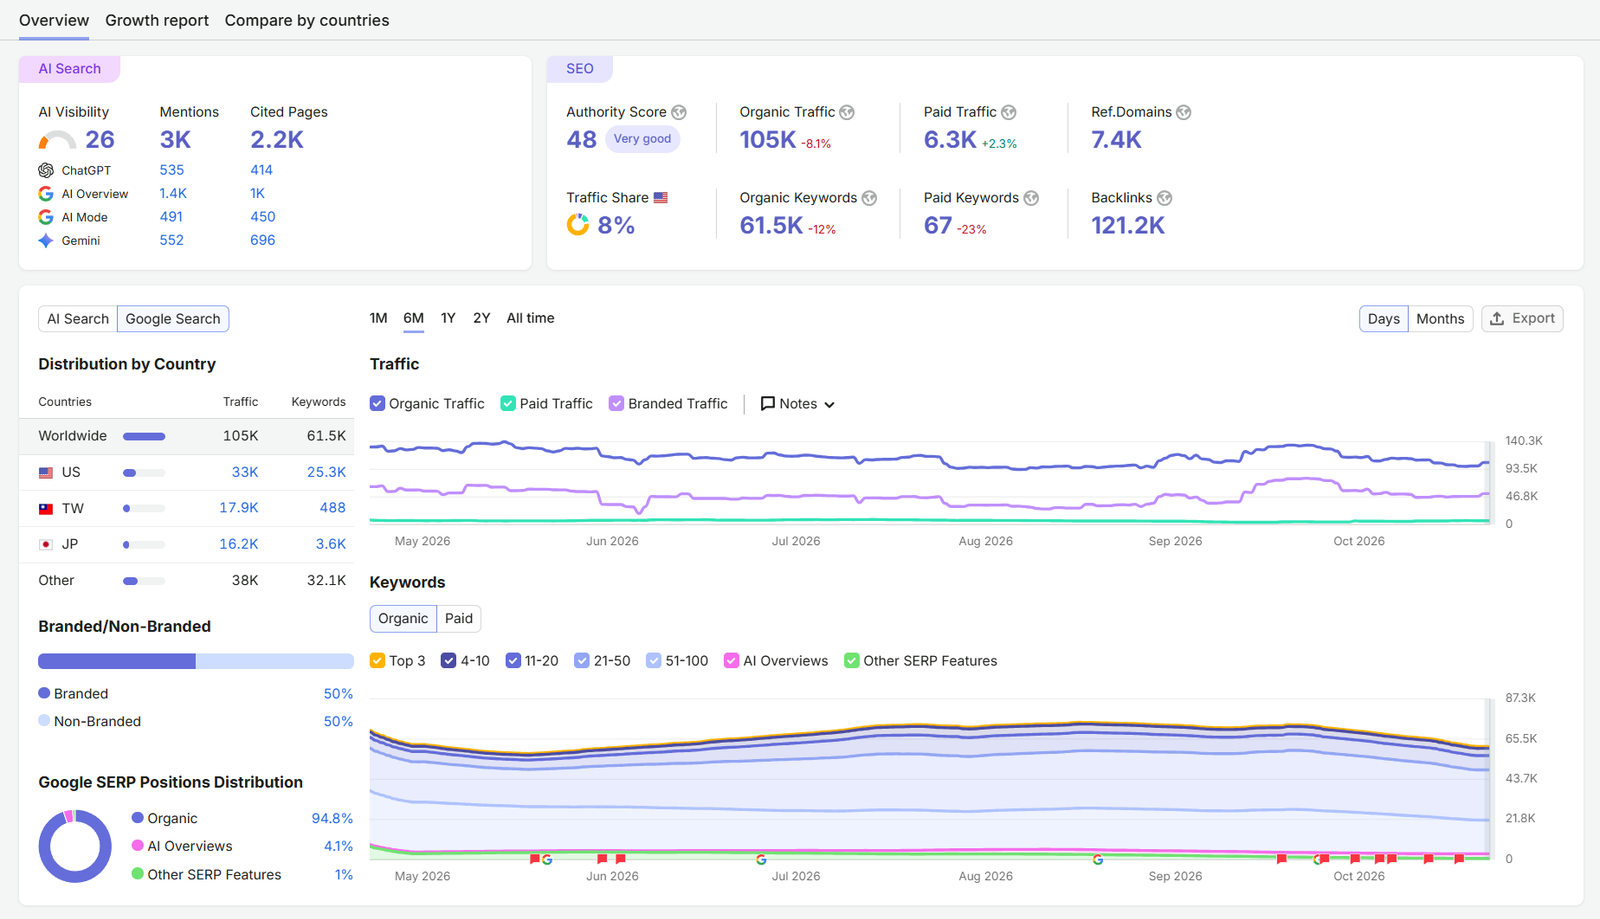Click the Taiwan flag in country list

(46, 508)
